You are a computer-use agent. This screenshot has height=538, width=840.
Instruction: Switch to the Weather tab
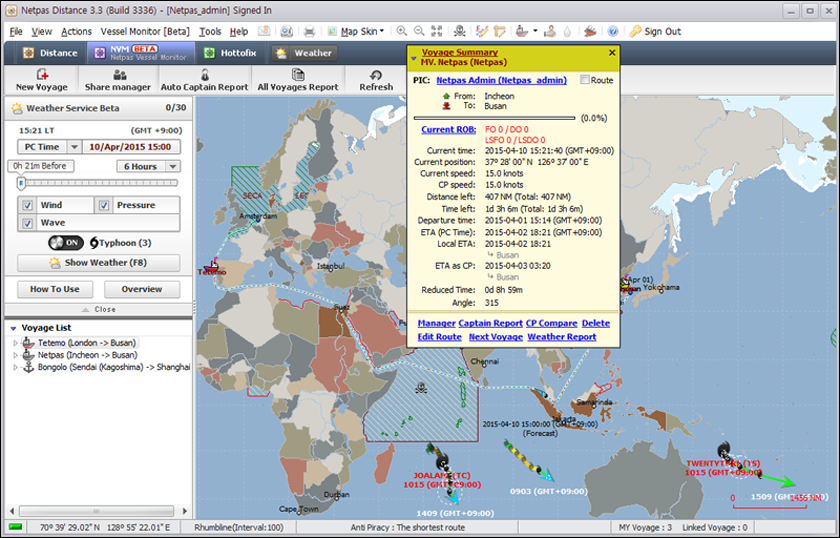pyautogui.click(x=304, y=53)
